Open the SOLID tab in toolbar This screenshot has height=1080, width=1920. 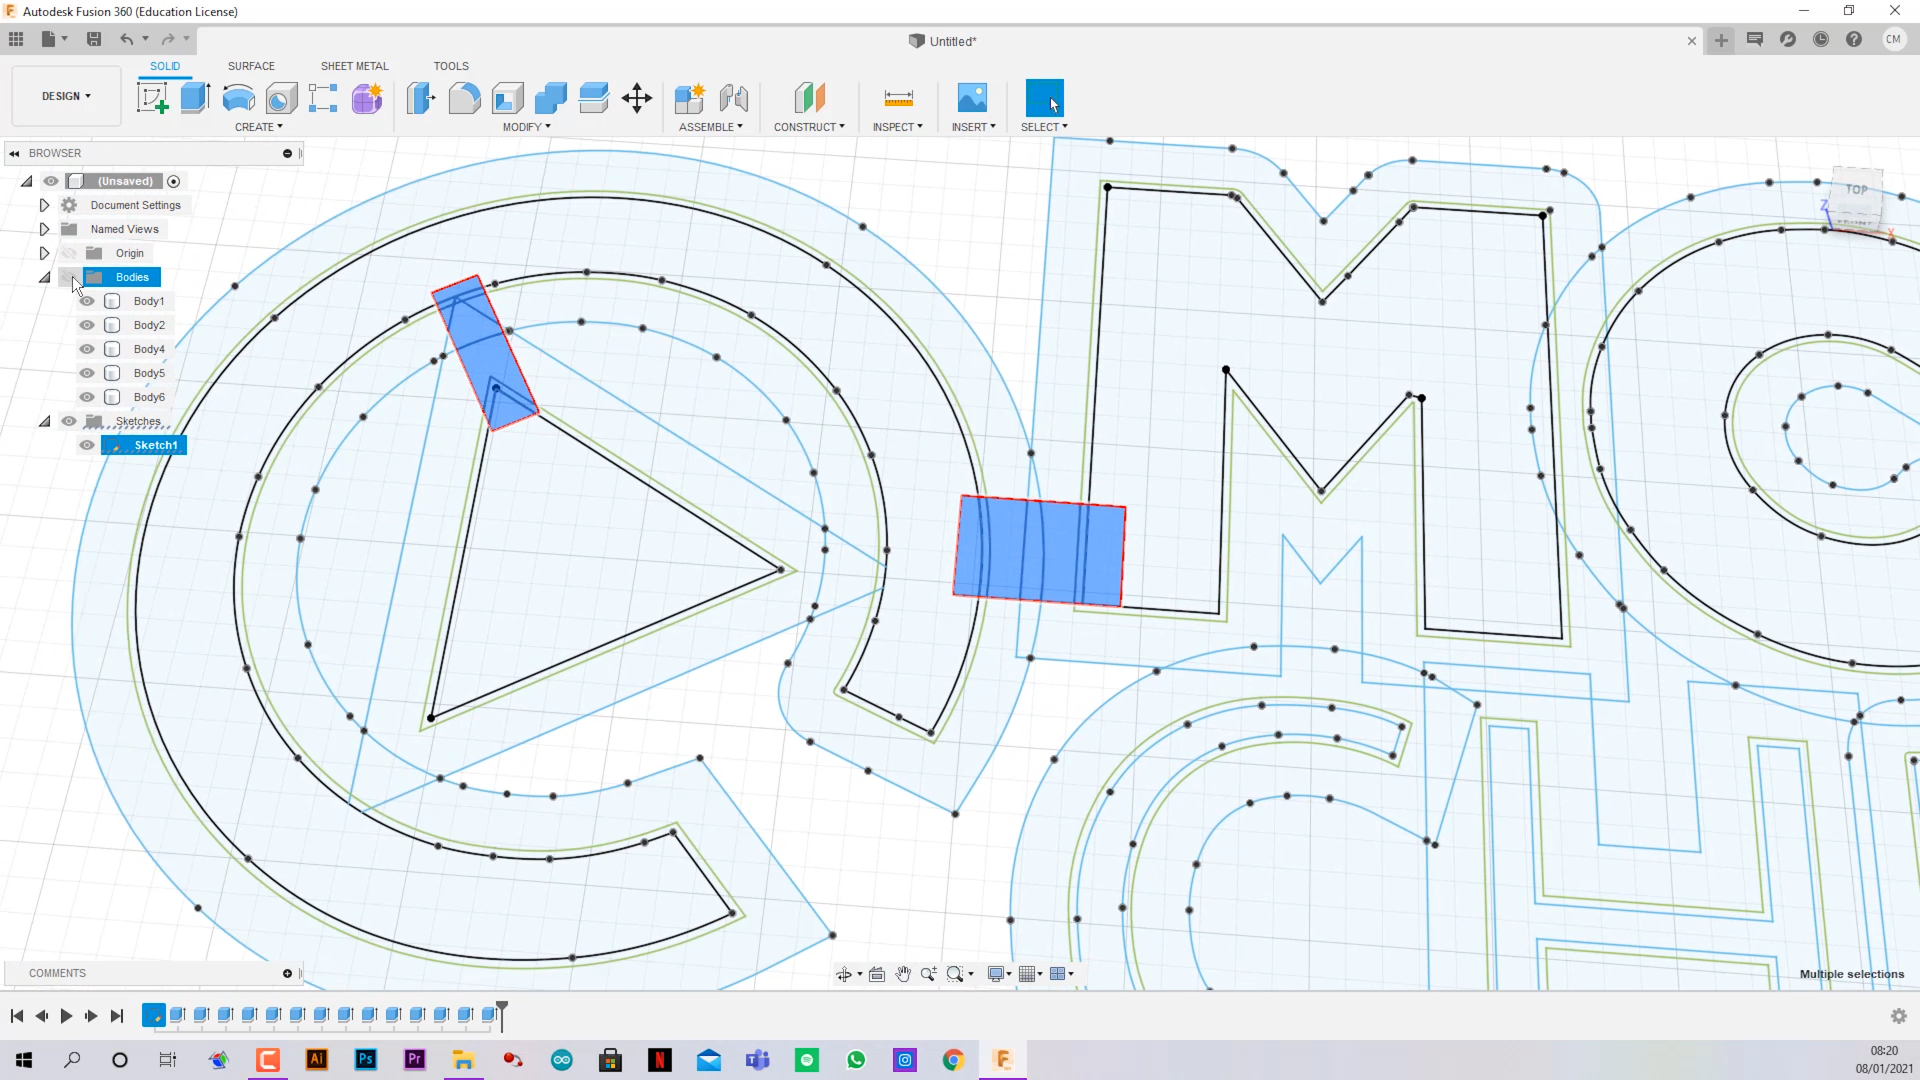point(164,65)
